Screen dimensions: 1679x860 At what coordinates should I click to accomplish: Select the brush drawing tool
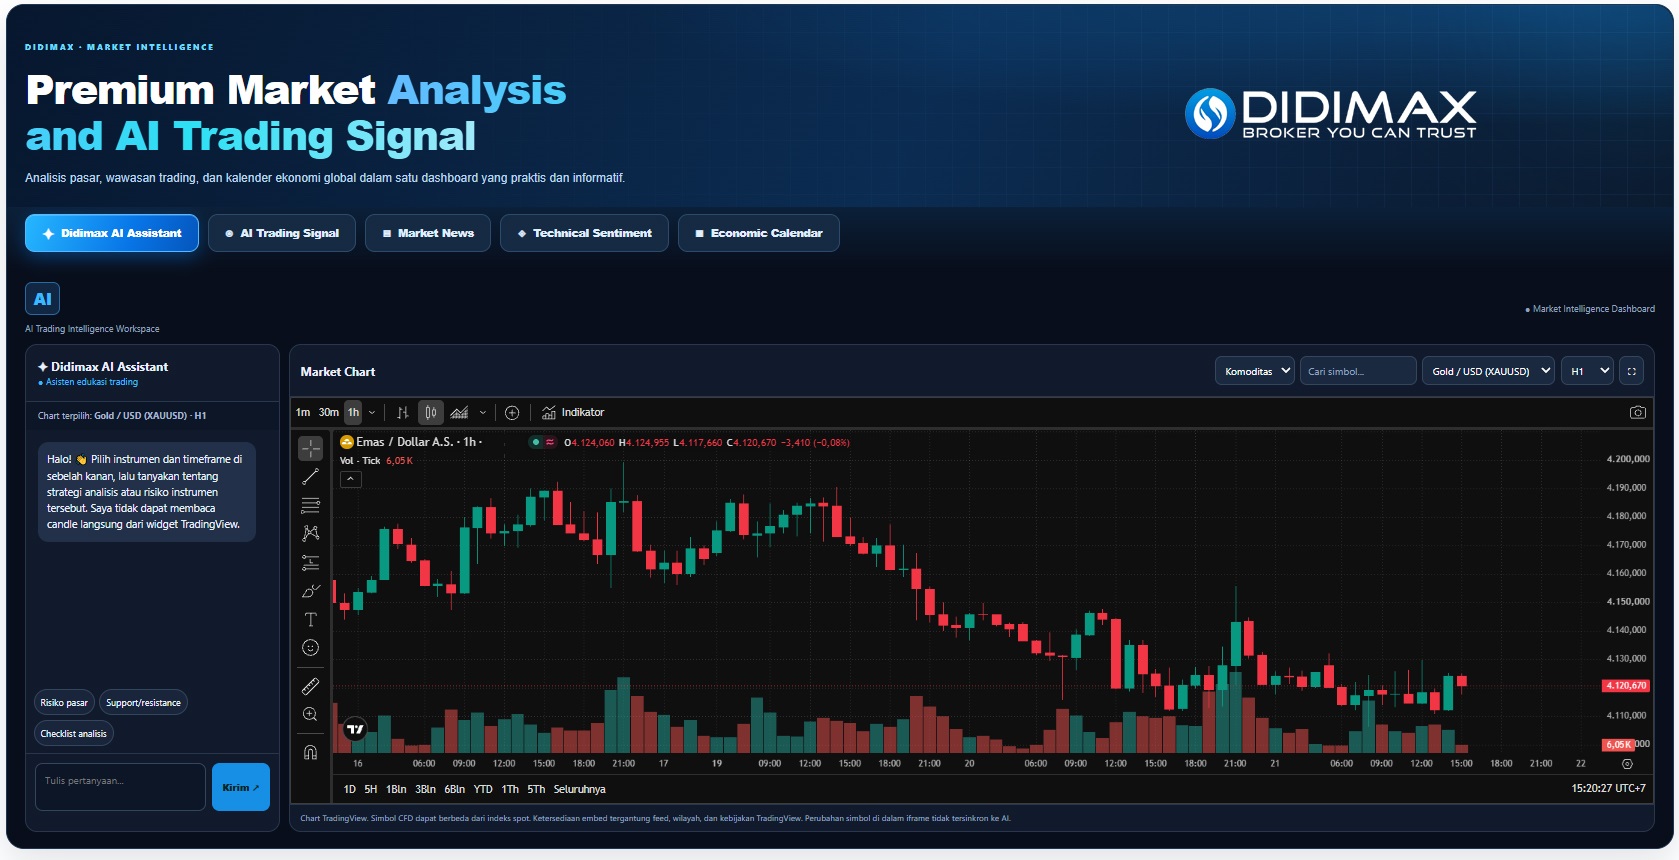310,591
